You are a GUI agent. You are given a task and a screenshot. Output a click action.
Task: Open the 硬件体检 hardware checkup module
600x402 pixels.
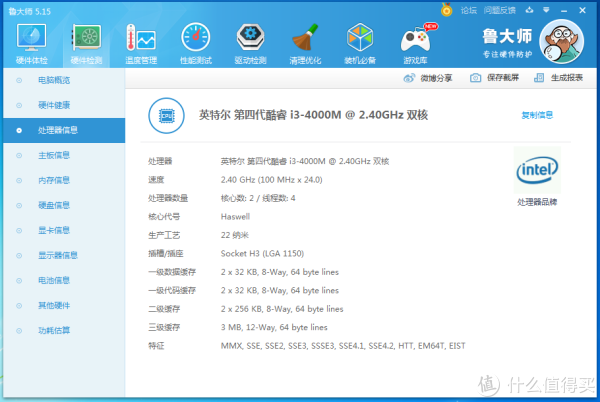(31, 44)
